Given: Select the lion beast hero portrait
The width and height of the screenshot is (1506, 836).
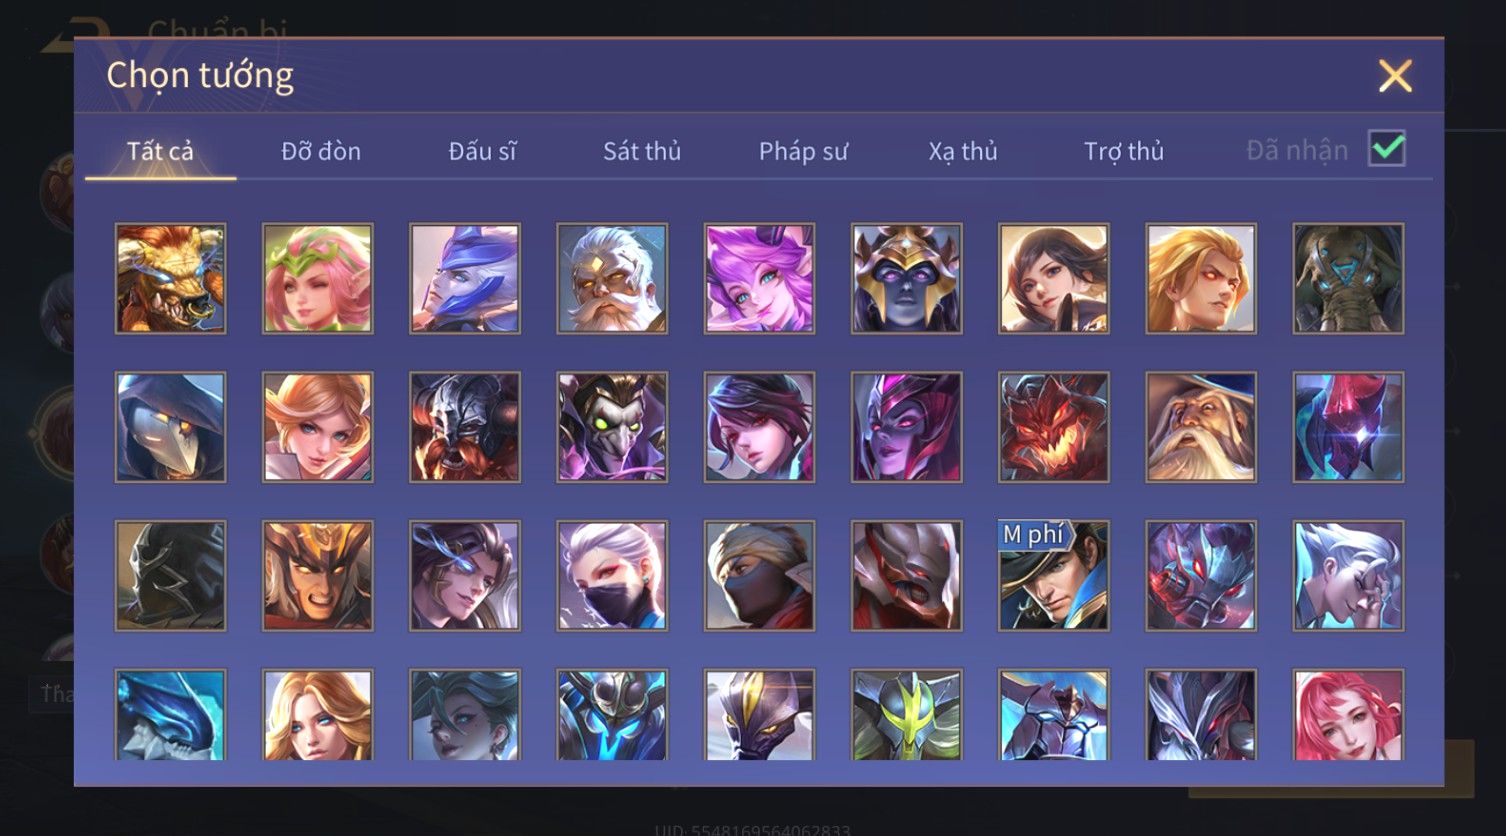Looking at the screenshot, I should point(170,278).
